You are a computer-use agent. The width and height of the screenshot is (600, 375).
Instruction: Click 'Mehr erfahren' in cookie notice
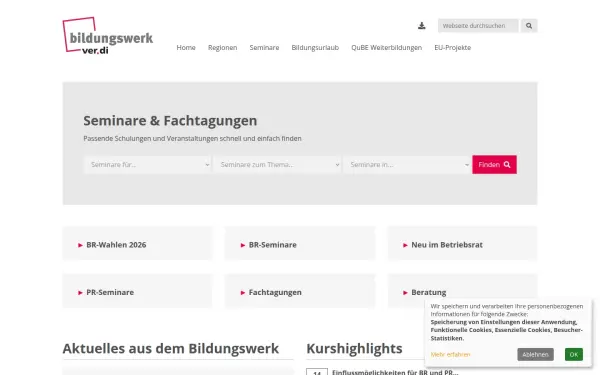(x=450, y=355)
